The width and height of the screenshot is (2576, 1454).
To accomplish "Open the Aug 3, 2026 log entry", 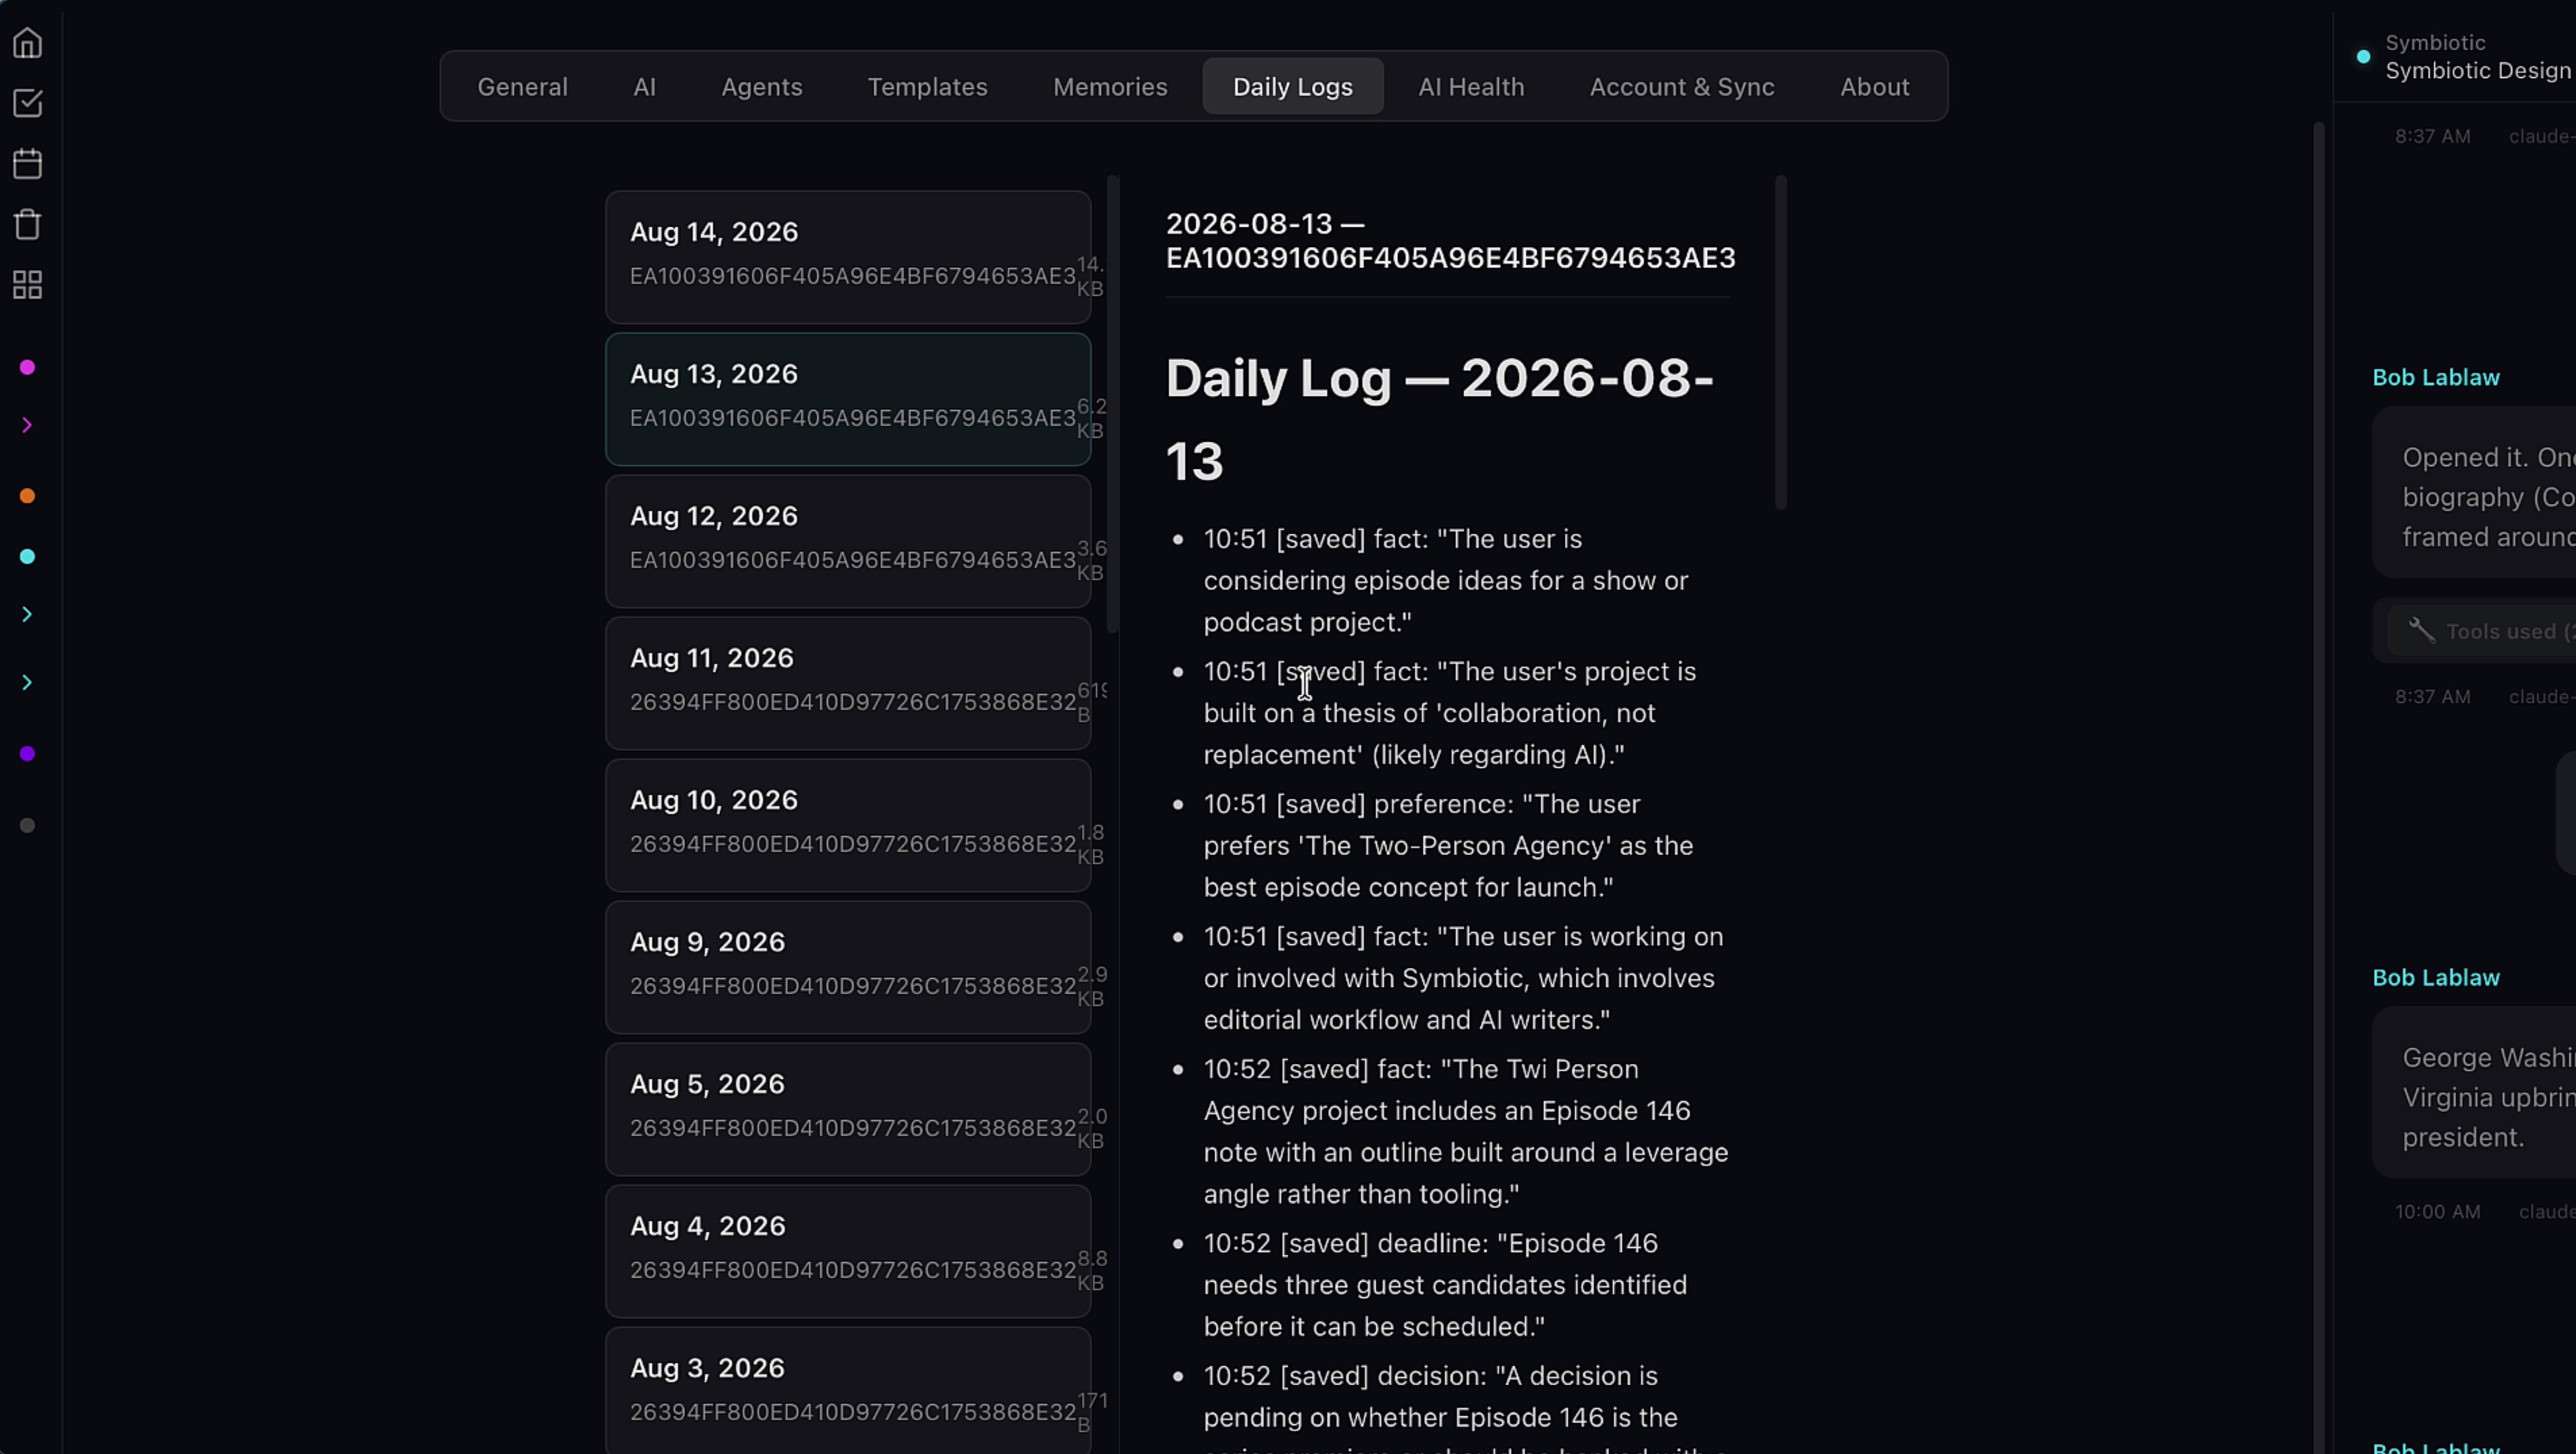I will click(847, 1390).
